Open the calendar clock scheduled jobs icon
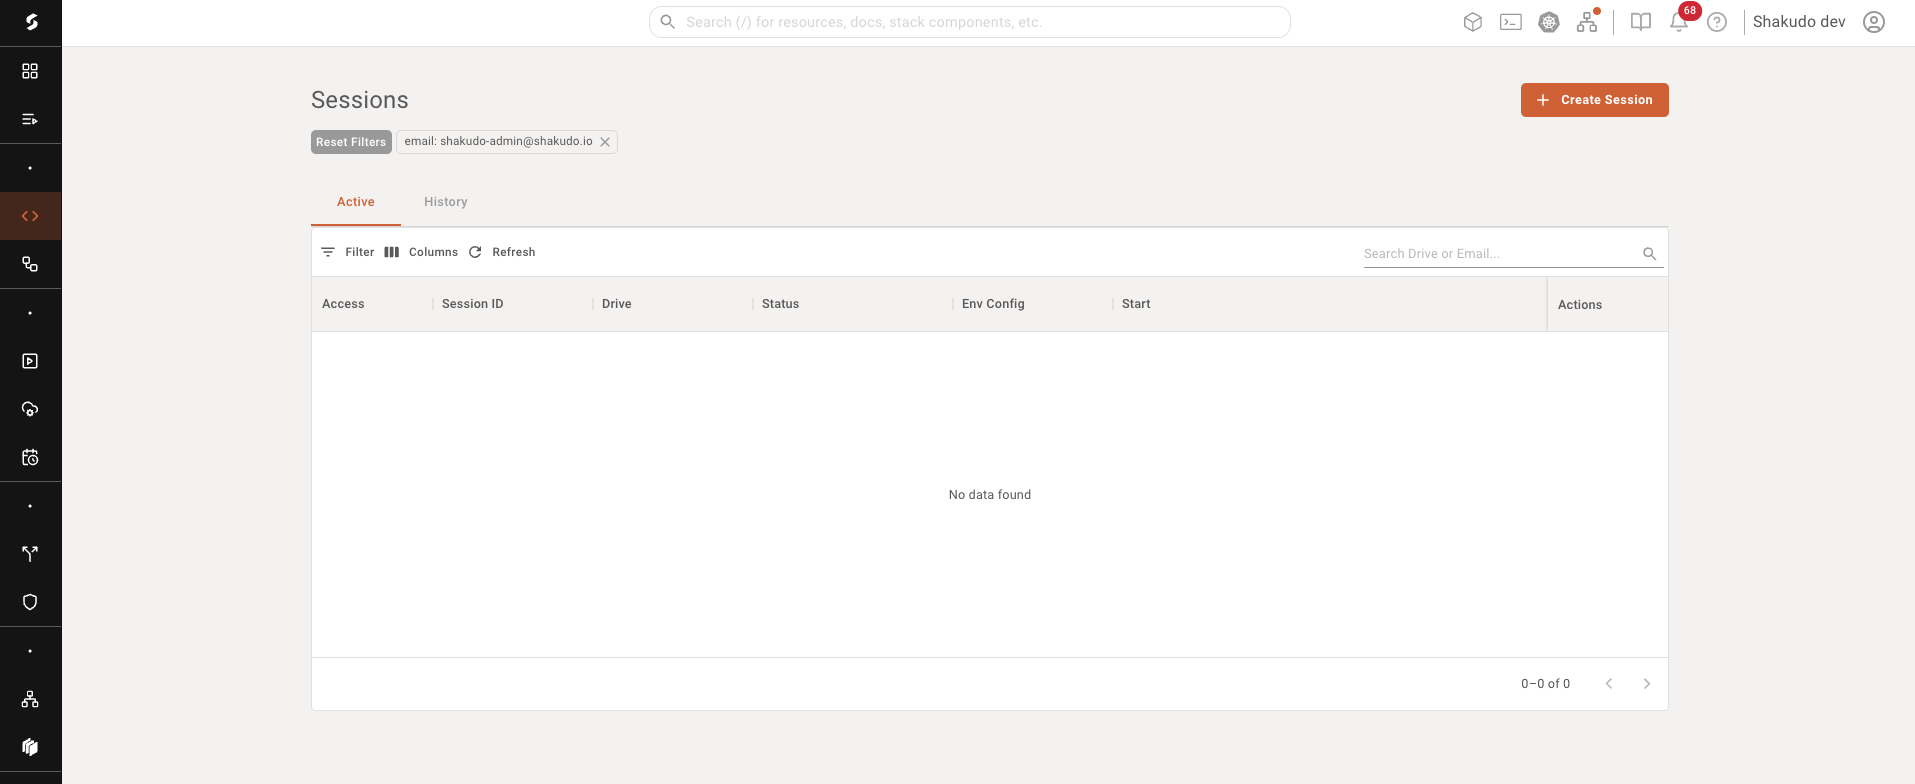 tap(30, 457)
